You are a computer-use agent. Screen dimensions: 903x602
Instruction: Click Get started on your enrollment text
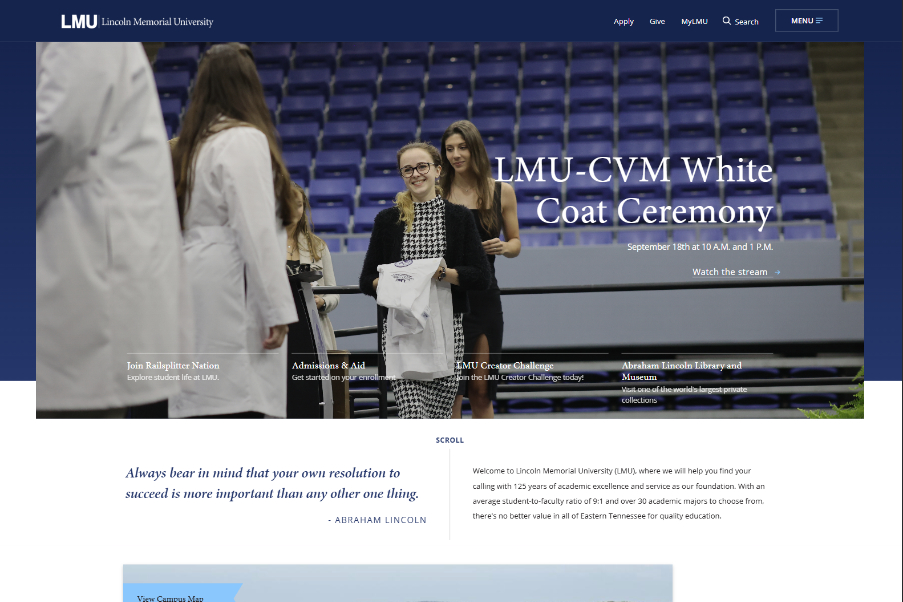(x=343, y=377)
